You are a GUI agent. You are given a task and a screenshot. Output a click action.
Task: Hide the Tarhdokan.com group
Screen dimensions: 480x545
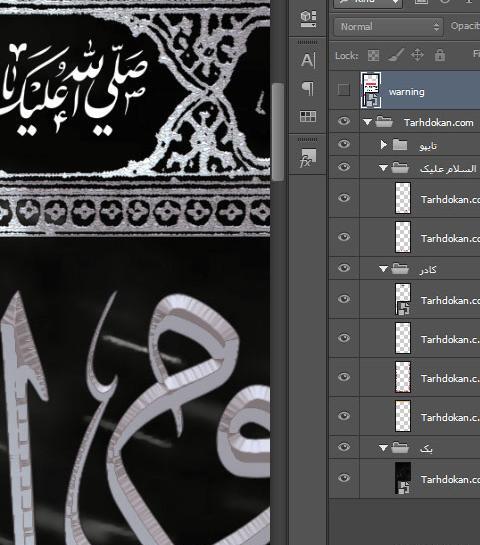coord(344,121)
